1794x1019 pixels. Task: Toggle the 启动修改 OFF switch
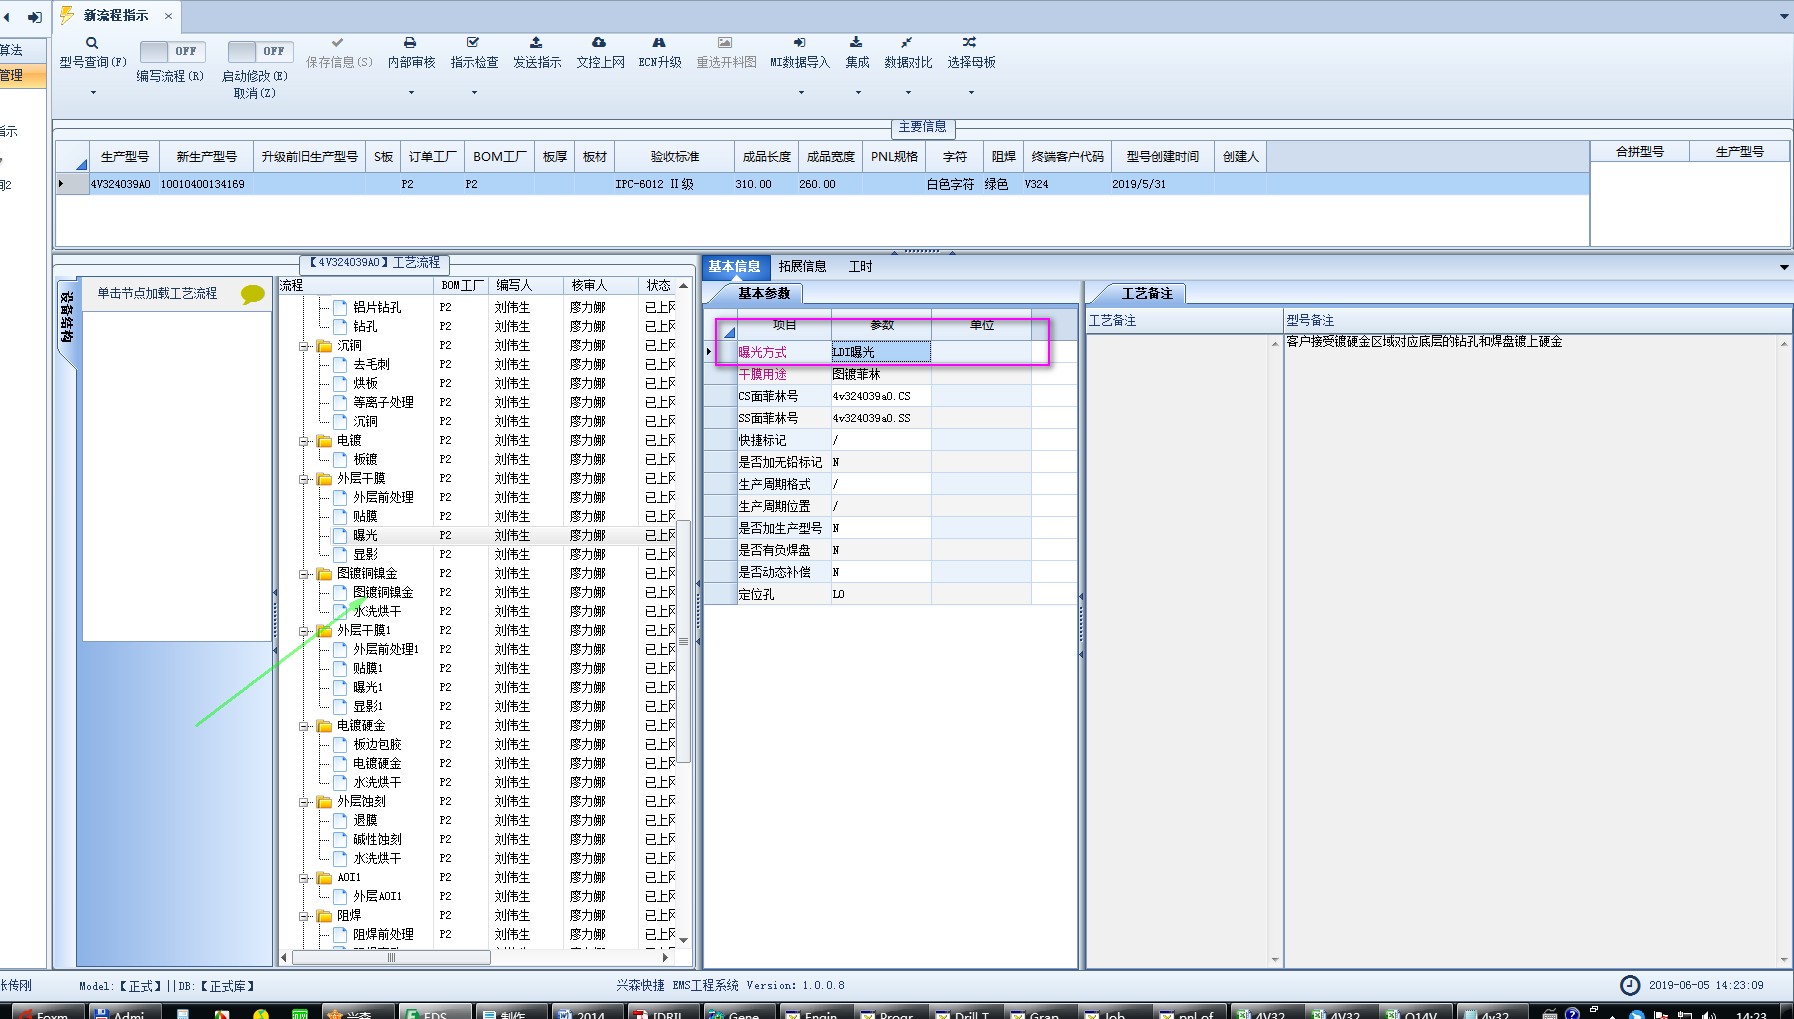pyautogui.click(x=260, y=51)
